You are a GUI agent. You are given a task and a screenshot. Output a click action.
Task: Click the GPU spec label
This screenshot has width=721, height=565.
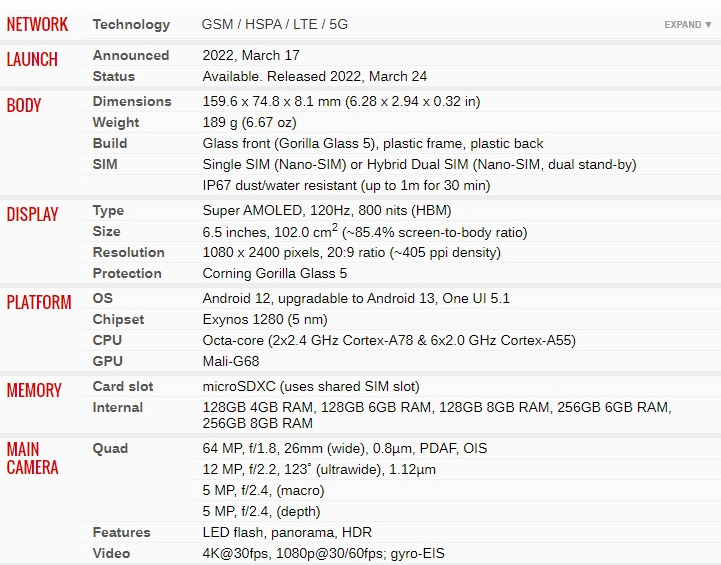[107, 361]
